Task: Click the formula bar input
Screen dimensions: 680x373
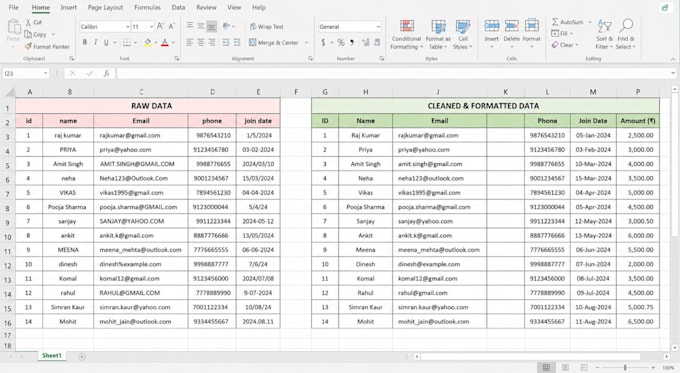Action: 394,74
